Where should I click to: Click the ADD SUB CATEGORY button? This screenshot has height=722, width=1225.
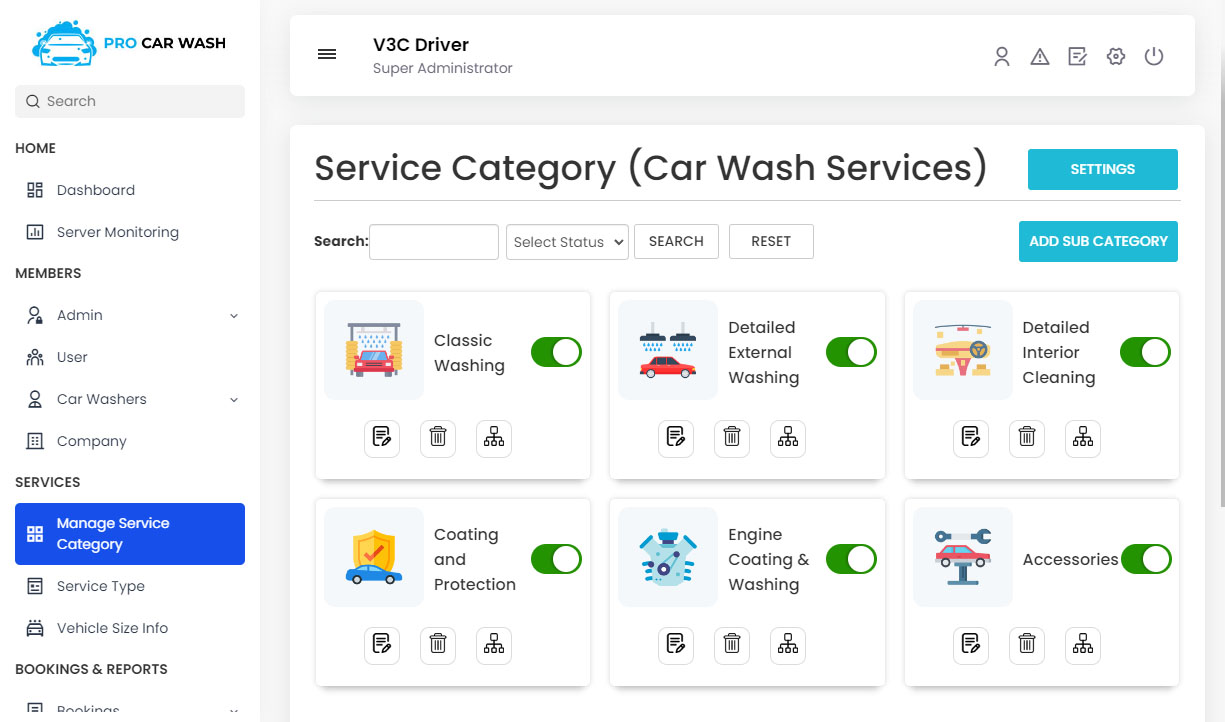[1098, 241]
